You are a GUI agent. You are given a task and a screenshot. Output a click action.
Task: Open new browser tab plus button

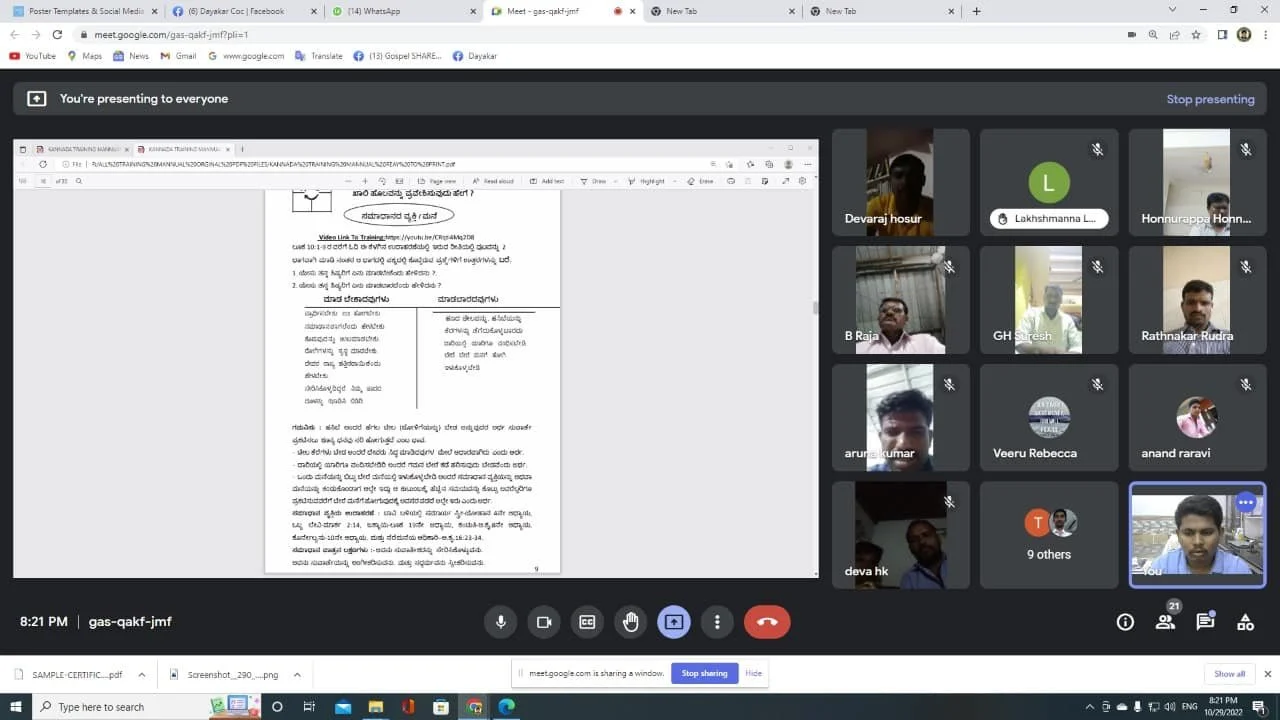click(x=976, y=11)
